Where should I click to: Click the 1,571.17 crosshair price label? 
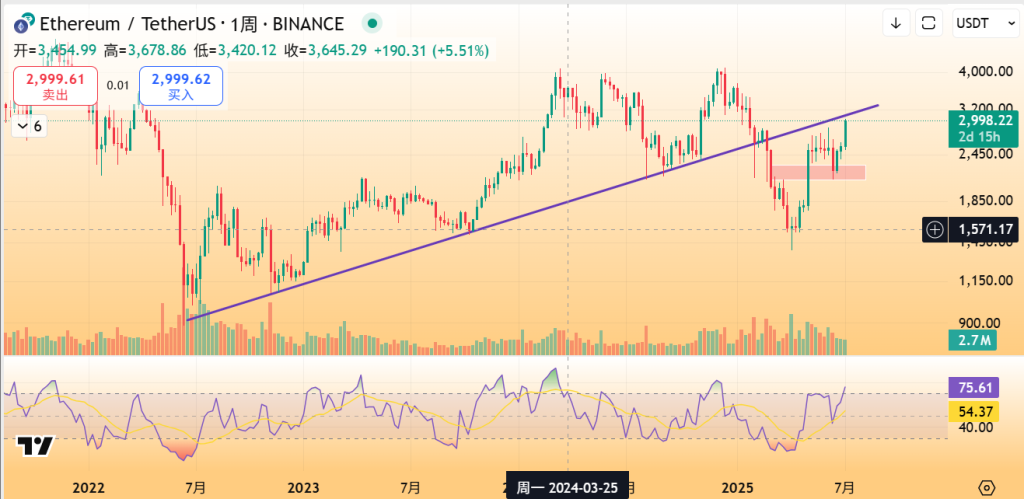pos(985,229)
